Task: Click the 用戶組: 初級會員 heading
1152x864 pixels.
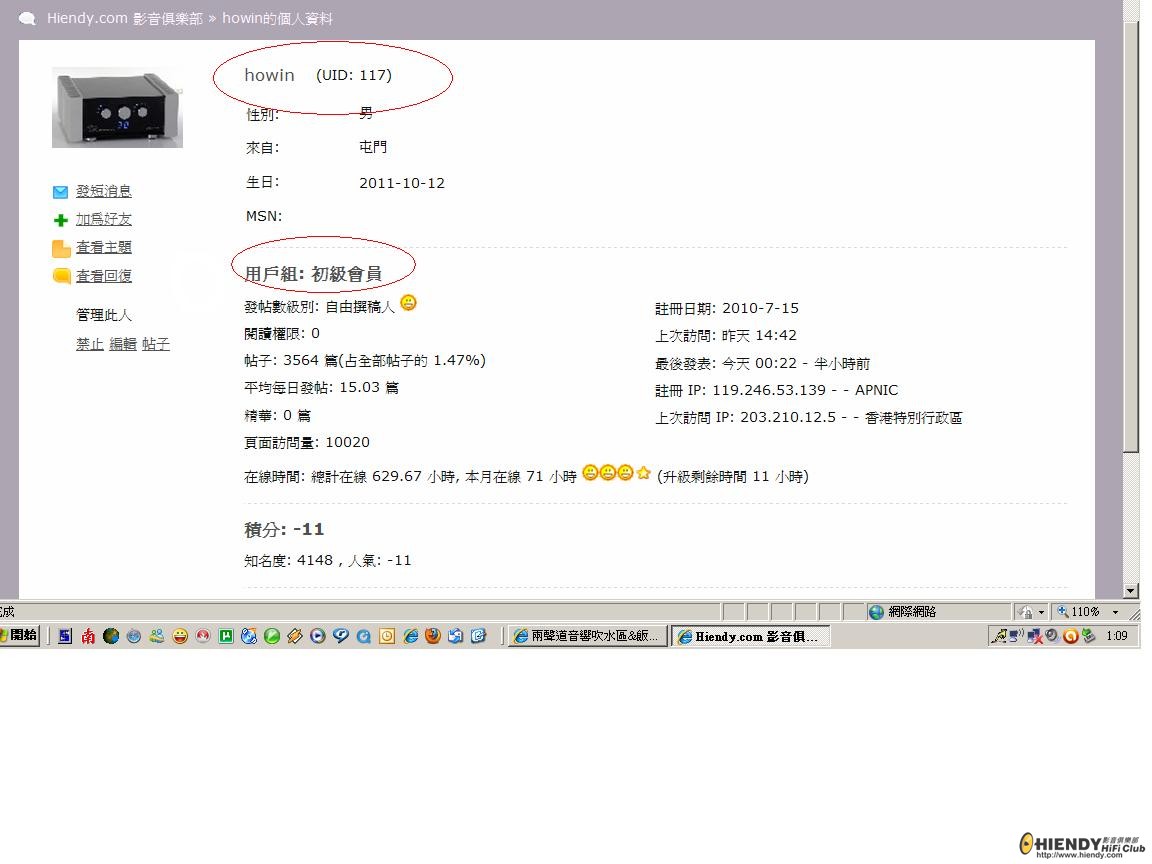Action: [x=313, y=274]
